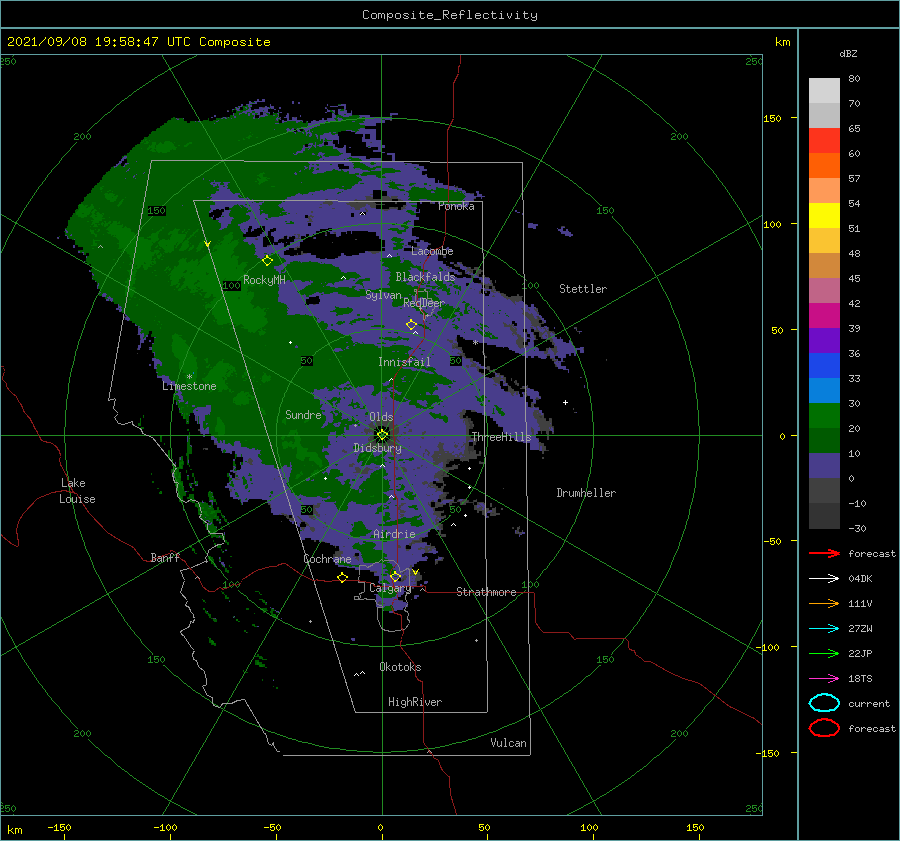Click the Sundre label
The height and width of the screenshot is (841, 900).
point(303,414)
